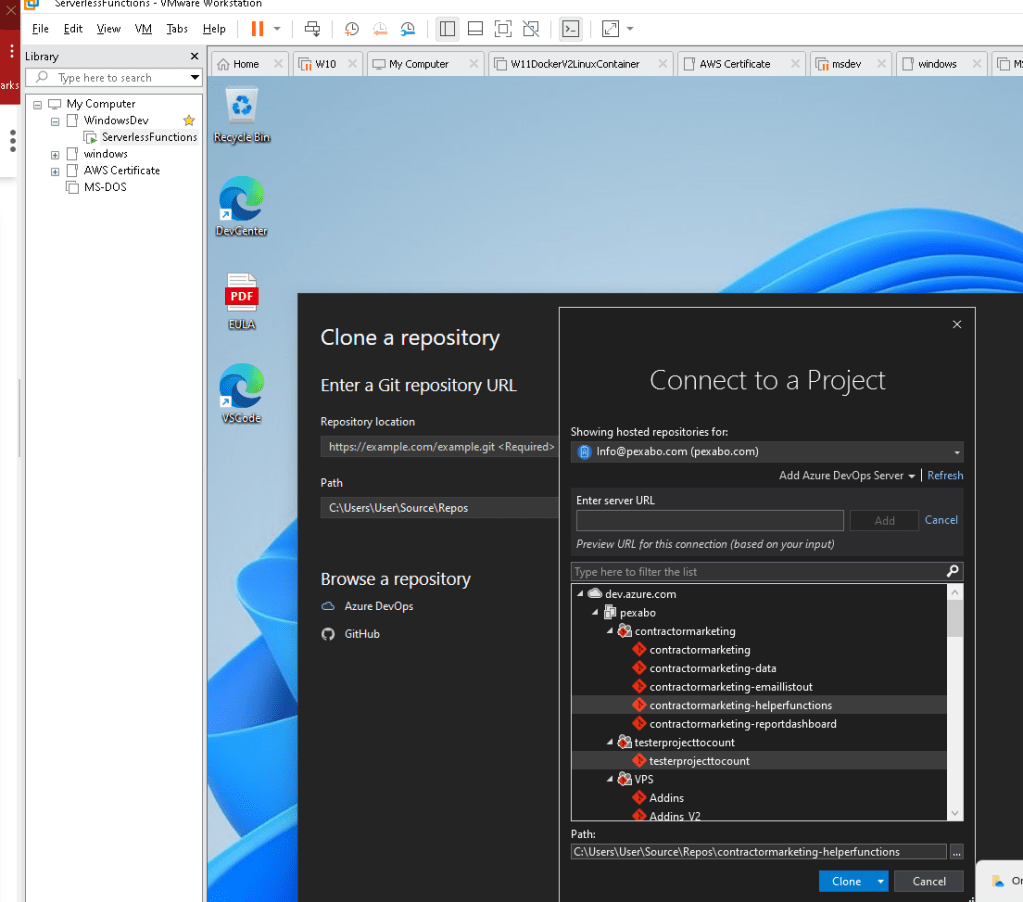Viewport: 1023px width, 902px height.
Task: Open the View menu
Action: [x=108, y=29]
